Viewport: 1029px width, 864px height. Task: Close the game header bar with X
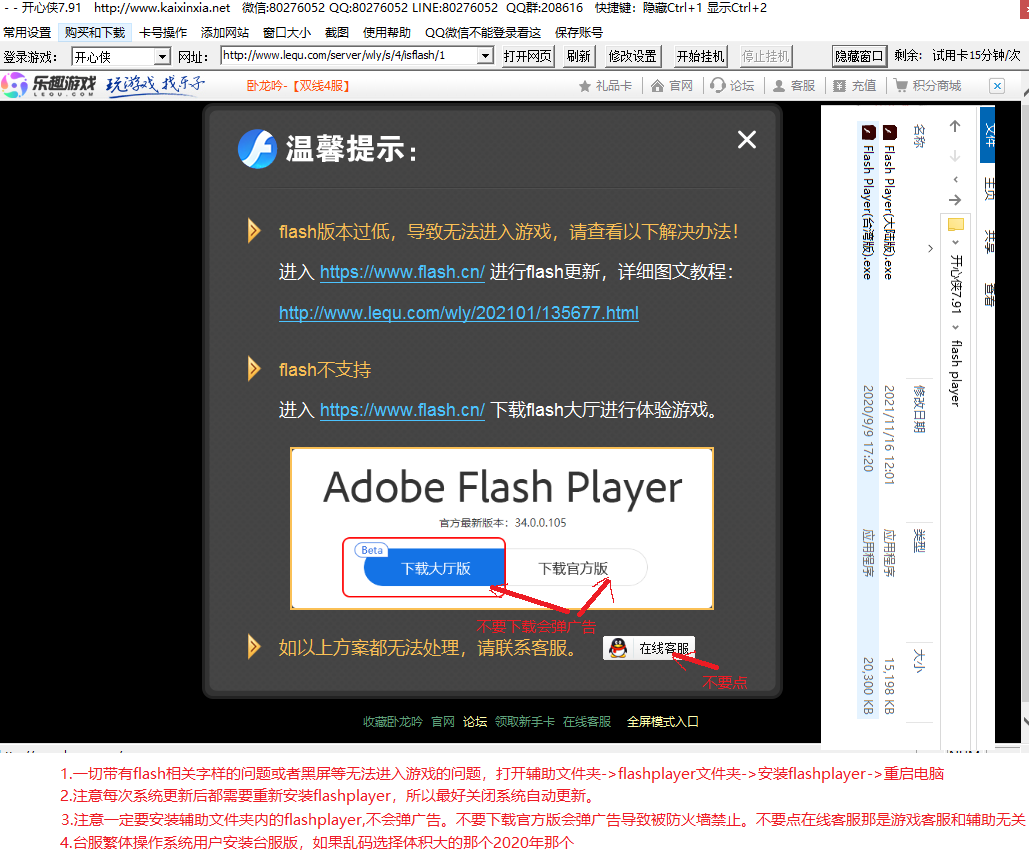997,86
